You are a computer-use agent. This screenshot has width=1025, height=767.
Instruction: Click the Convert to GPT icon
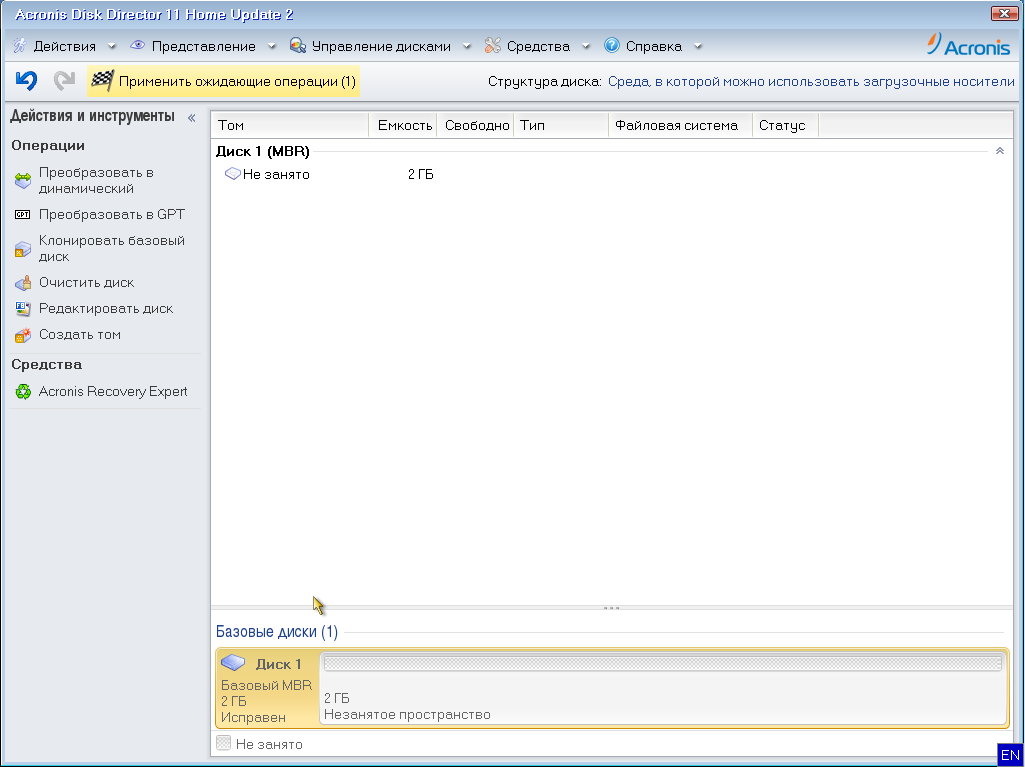pos(23,215)
